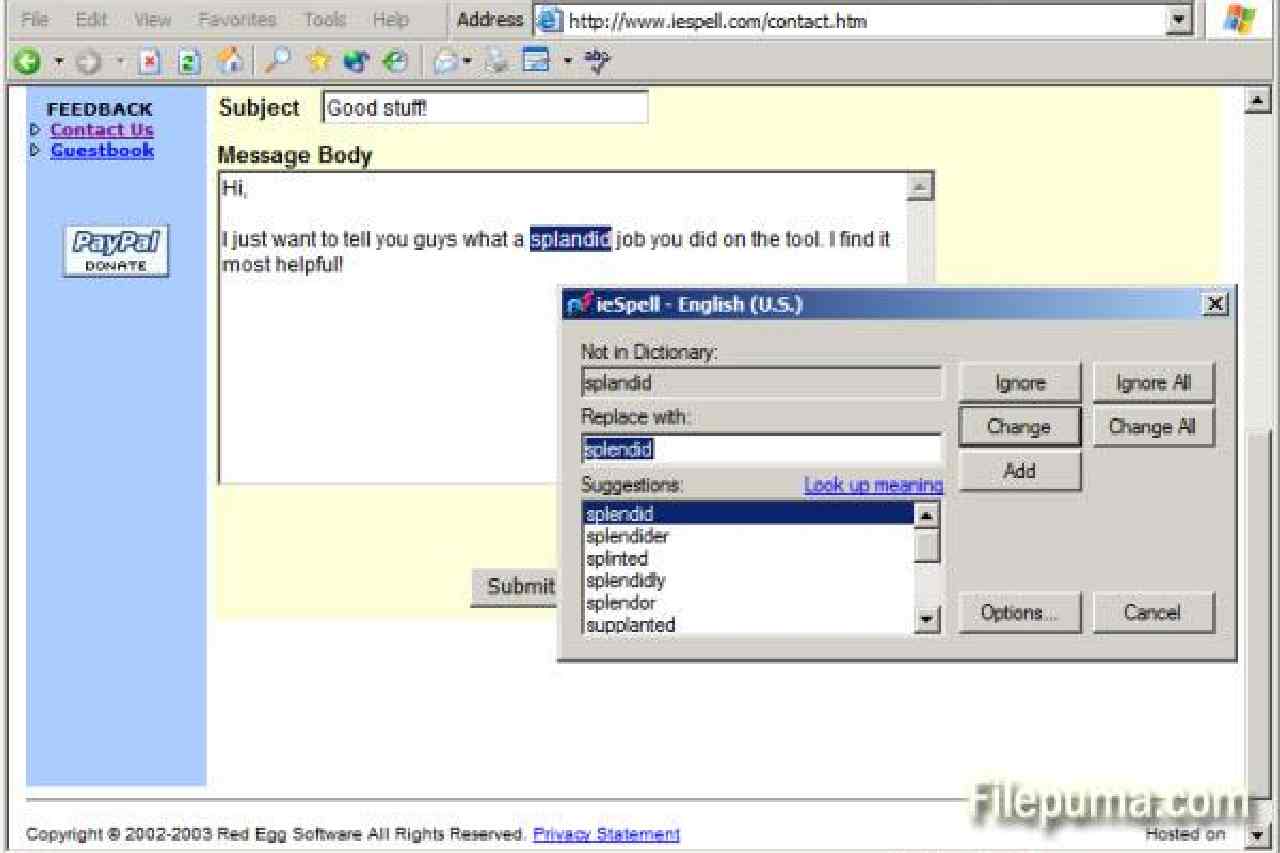Screen dimensions: 1280x853
Task: Click the page scrollbar up arrow
Action: [1257, 101]
